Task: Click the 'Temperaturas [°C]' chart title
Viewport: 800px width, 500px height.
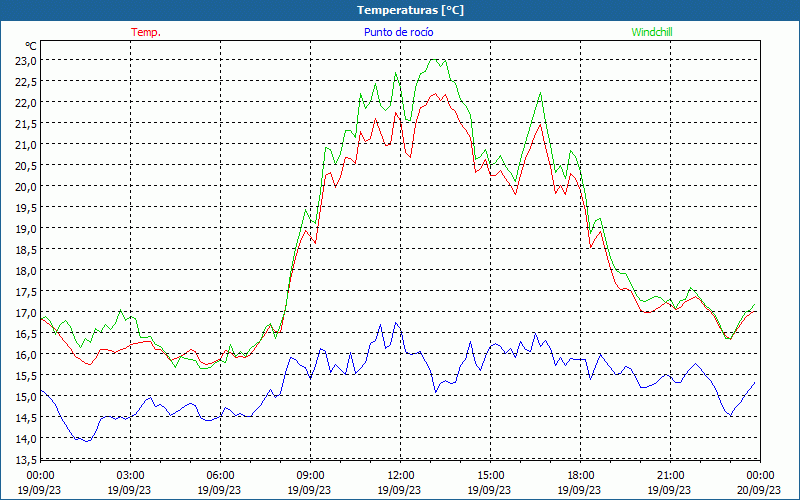Action: pos(410,10)
